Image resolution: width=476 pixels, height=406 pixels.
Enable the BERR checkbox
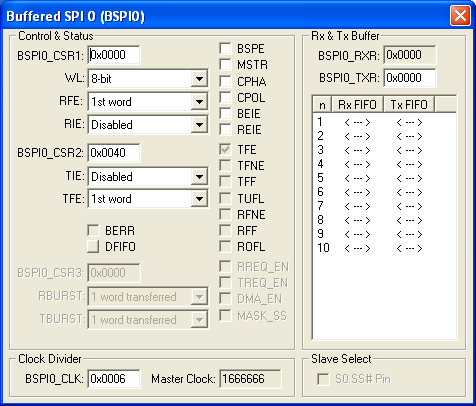pyautogui.click(x=93, y=230)
